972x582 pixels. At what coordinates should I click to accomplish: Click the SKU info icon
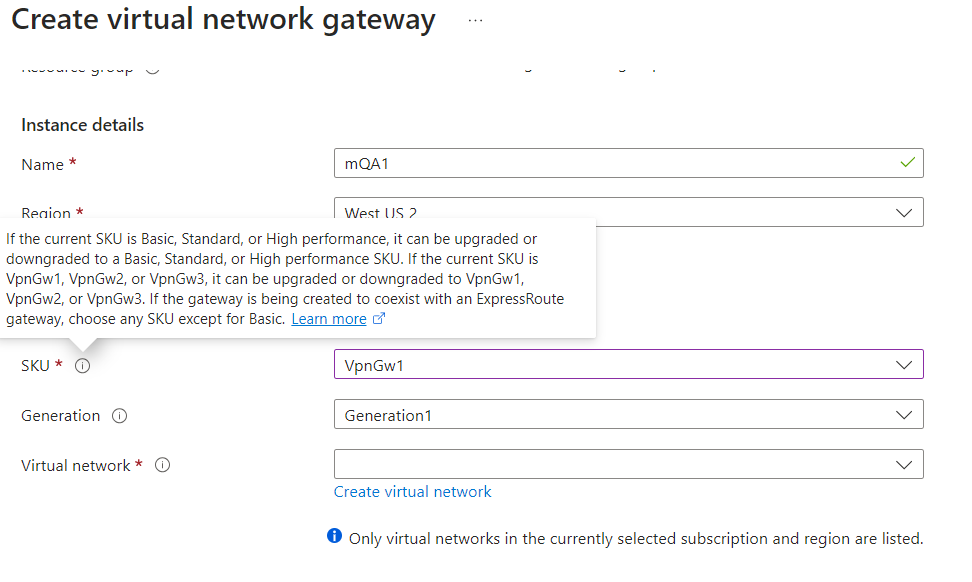(x=83, y=366)
